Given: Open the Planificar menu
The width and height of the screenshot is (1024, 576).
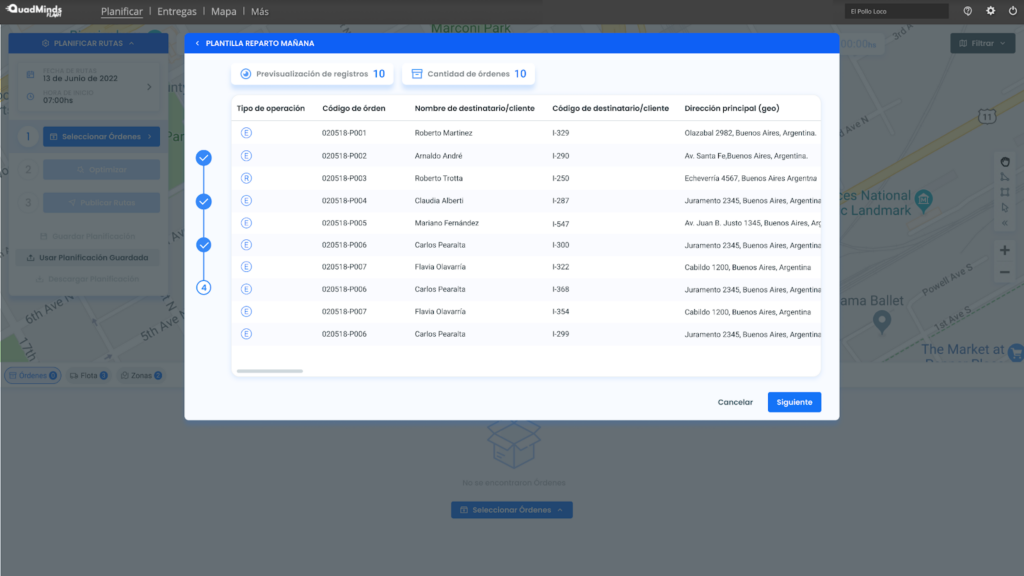Looking at the screenshot, I should click(x=121, y=11).
